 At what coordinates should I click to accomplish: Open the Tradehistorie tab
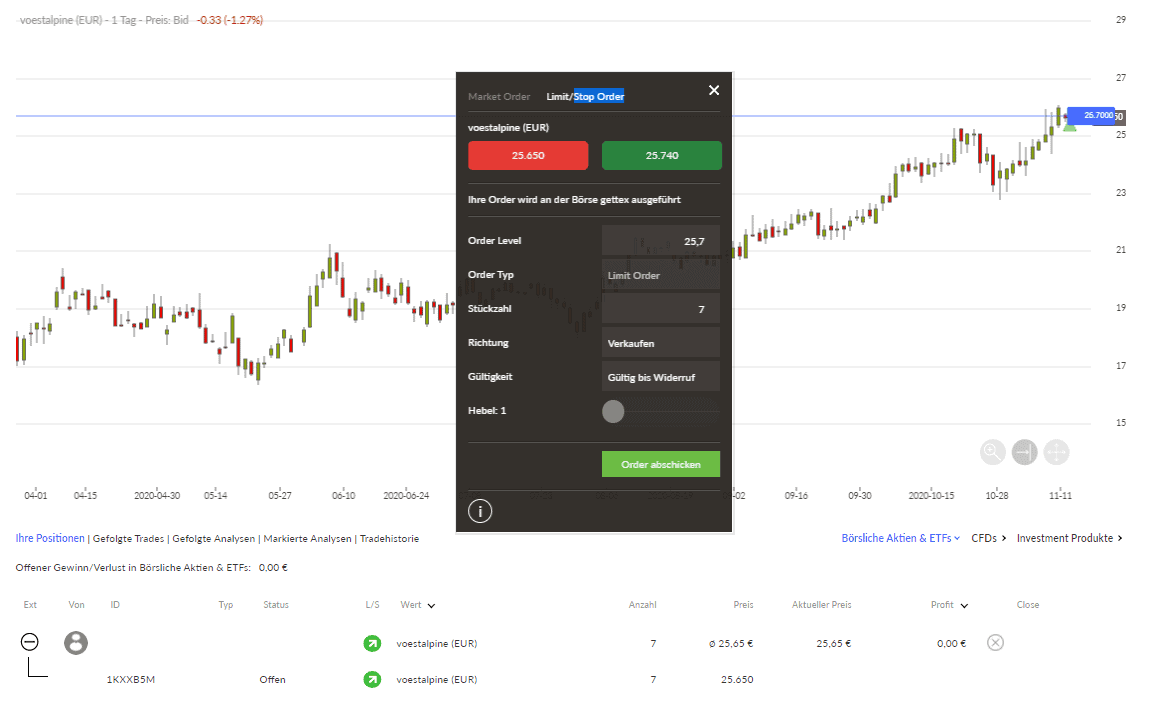click(x=389, y=539)
